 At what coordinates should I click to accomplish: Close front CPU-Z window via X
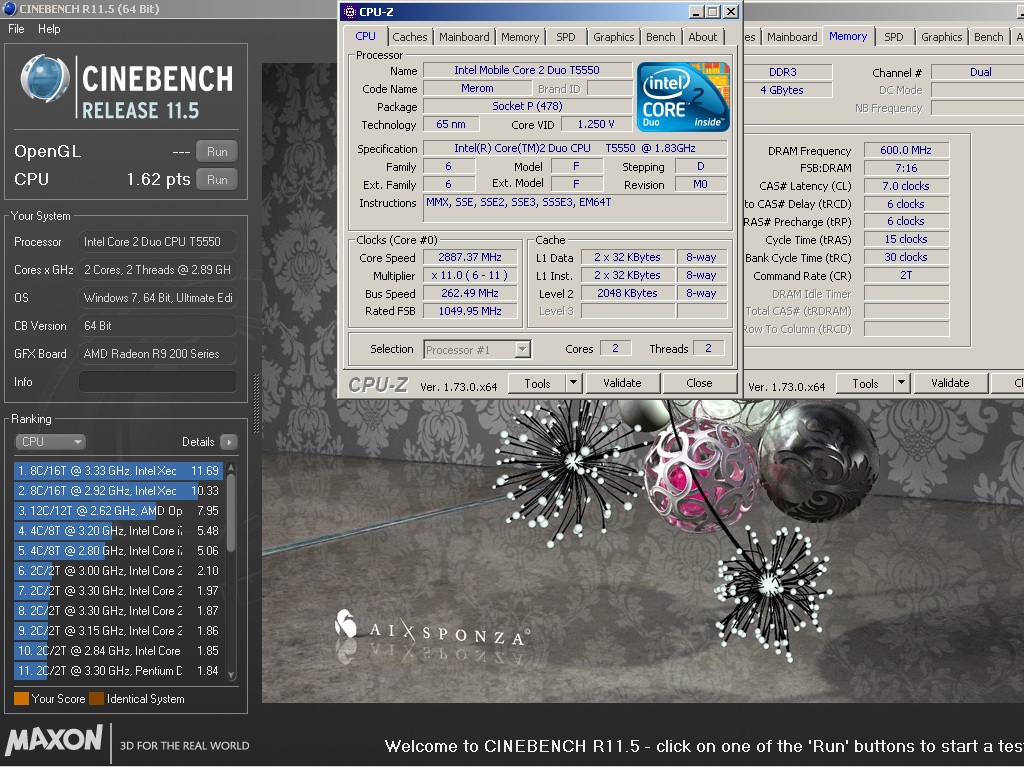tap(731, 12)
